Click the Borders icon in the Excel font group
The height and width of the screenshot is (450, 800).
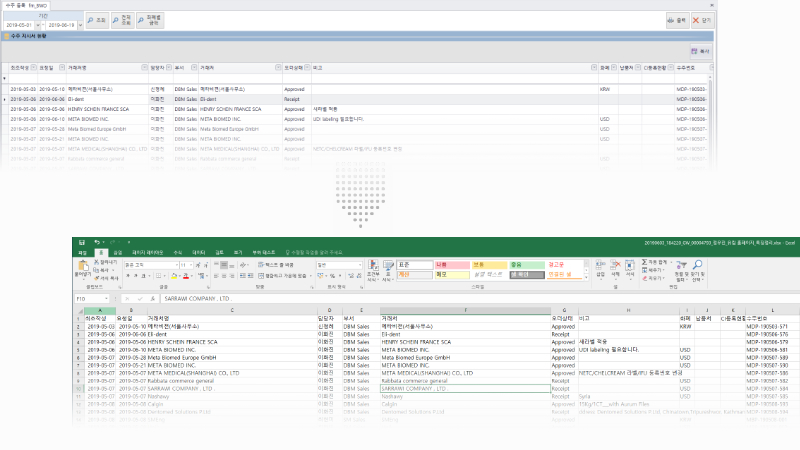[x=159, y=276]
